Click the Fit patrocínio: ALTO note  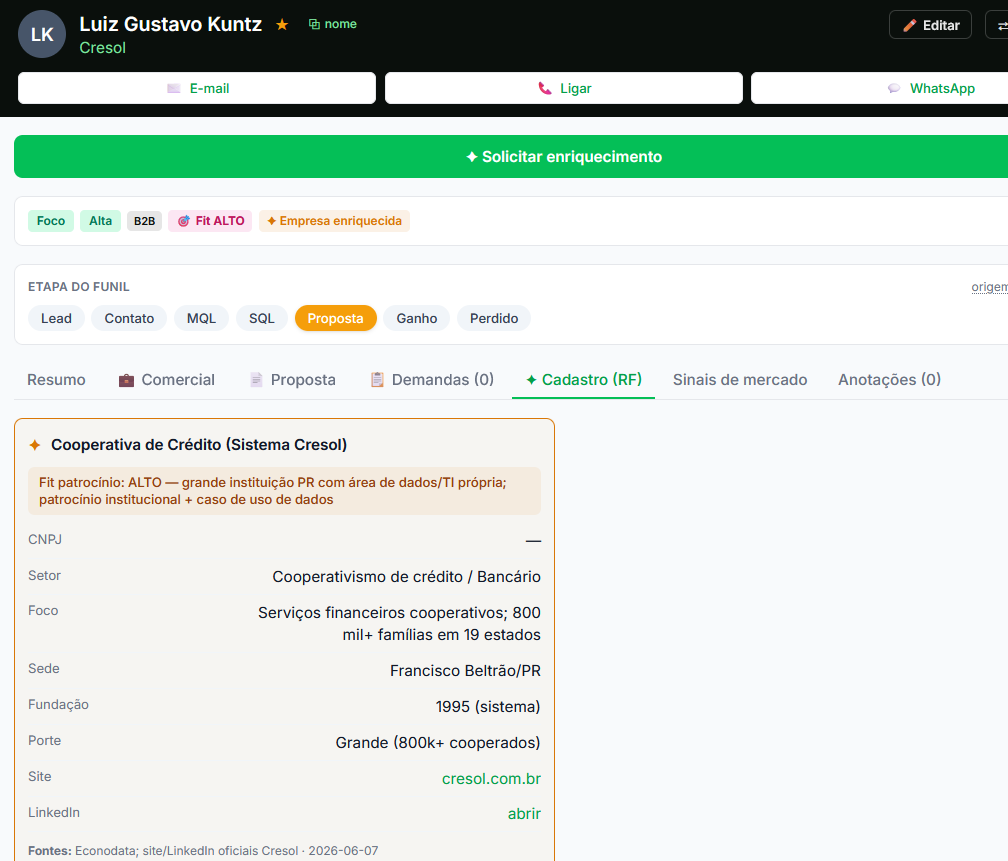click(284, 491)
